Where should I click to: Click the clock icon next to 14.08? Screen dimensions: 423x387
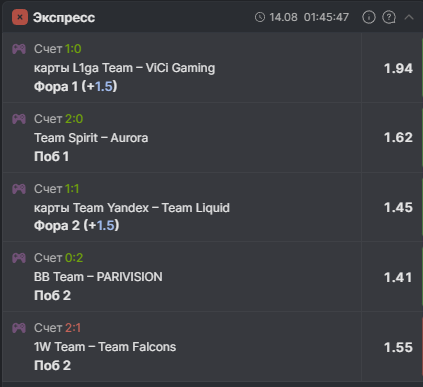tap(260, 17)
